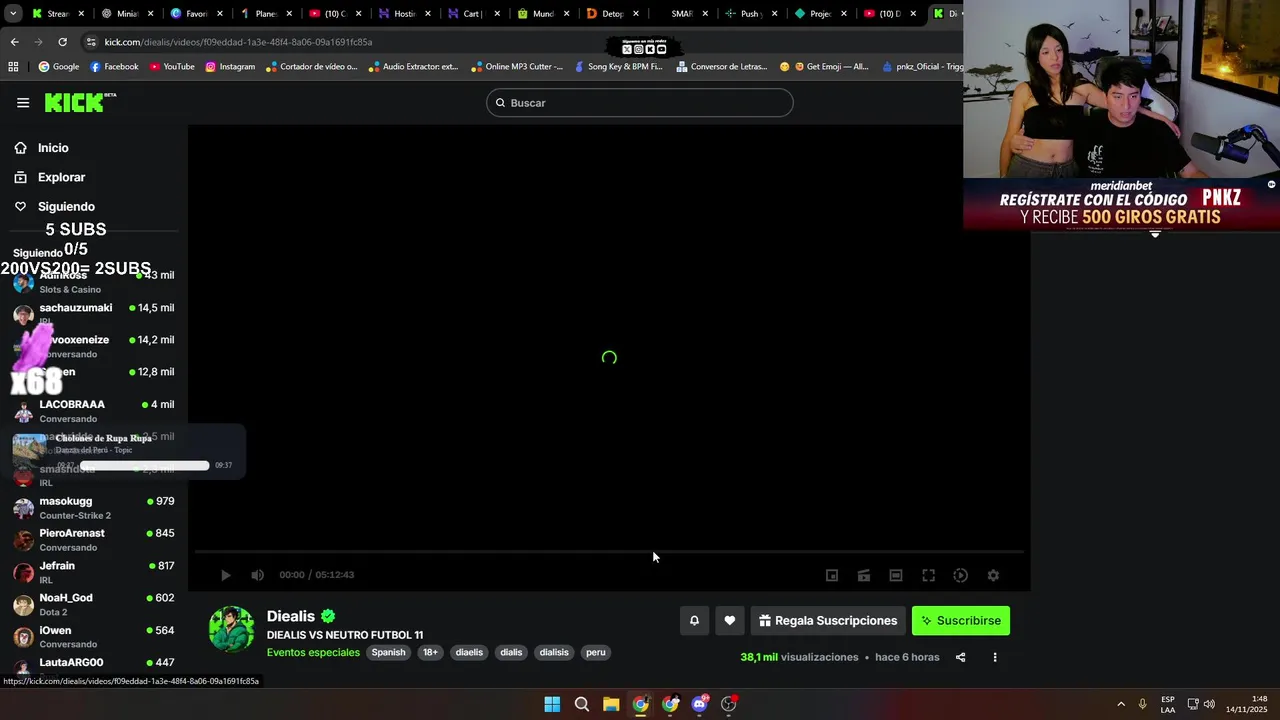Image resolution: width=1280 pixels, height=720 pixels.
Task: Enter fullscreen mode
Action: (929, 575)
